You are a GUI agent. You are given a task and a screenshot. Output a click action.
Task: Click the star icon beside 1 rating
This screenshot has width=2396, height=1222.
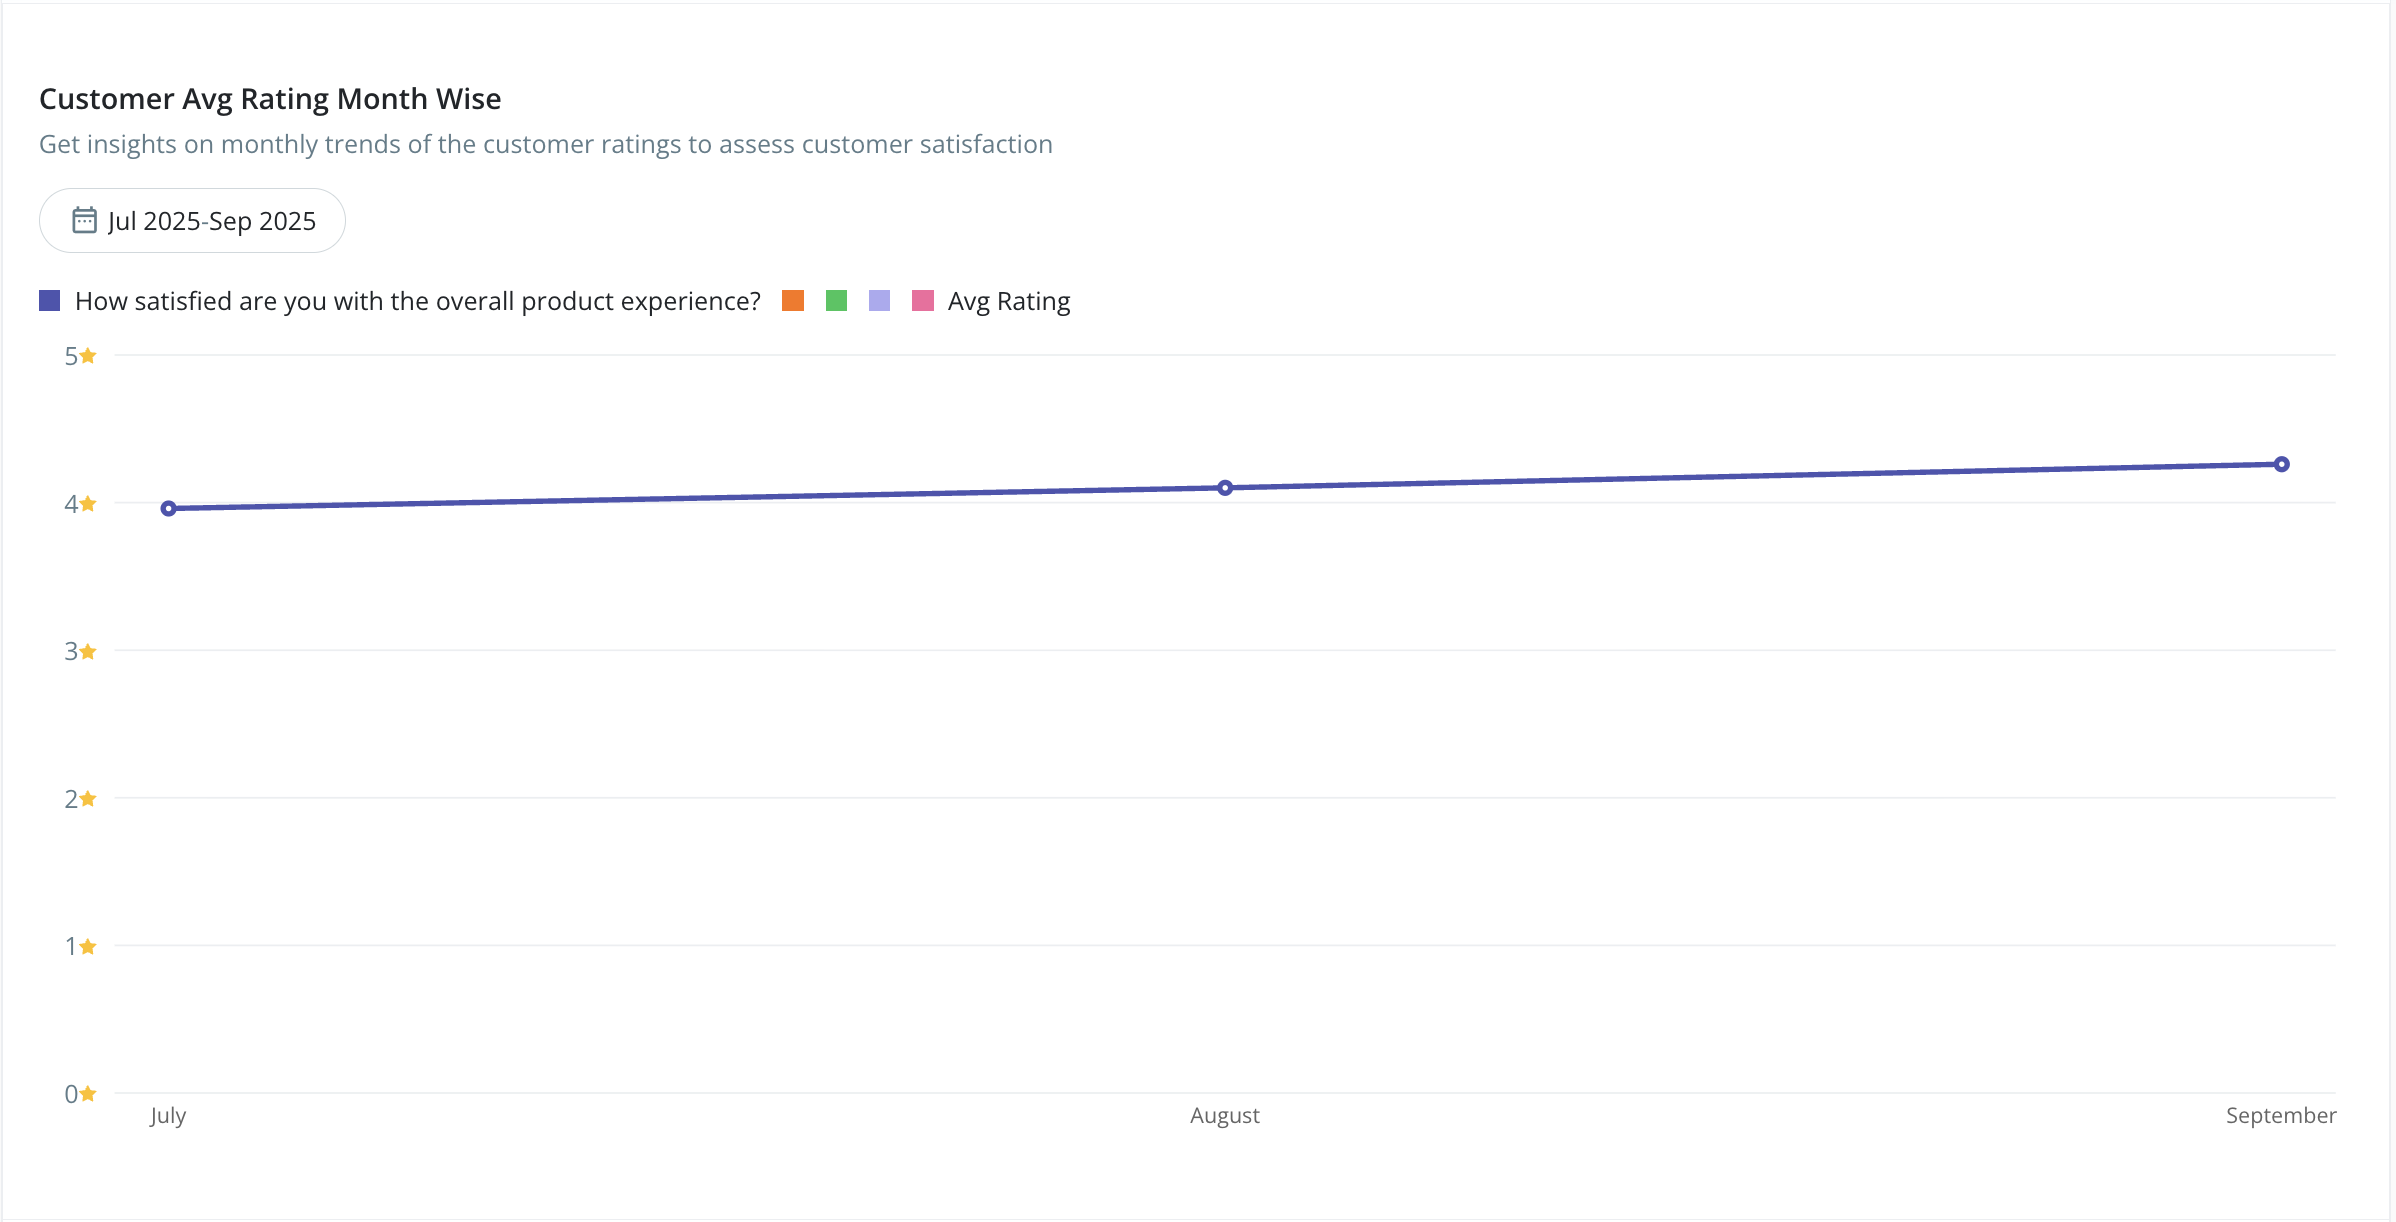[x=88, y=947]
